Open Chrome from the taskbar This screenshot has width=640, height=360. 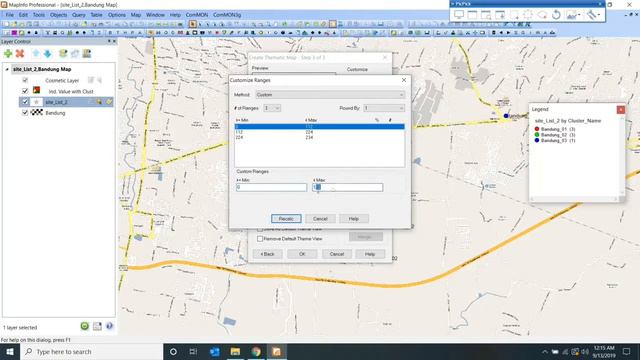click(x=256, y=351)
